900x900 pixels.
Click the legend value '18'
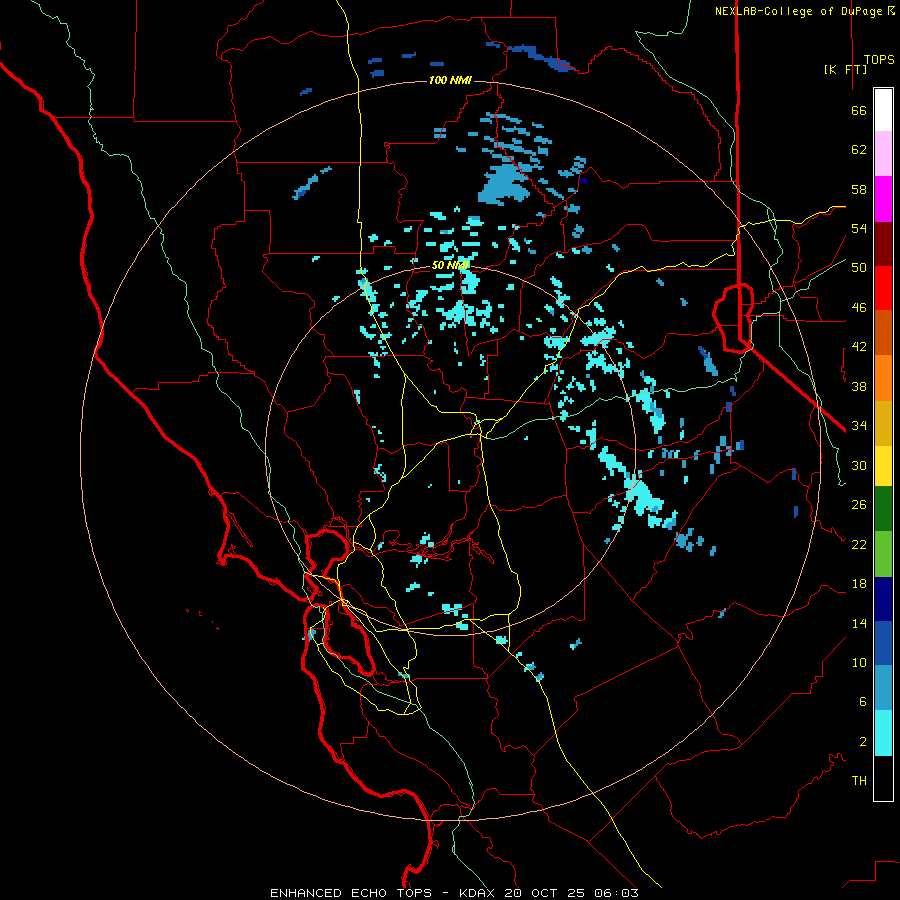click(859, 584)
